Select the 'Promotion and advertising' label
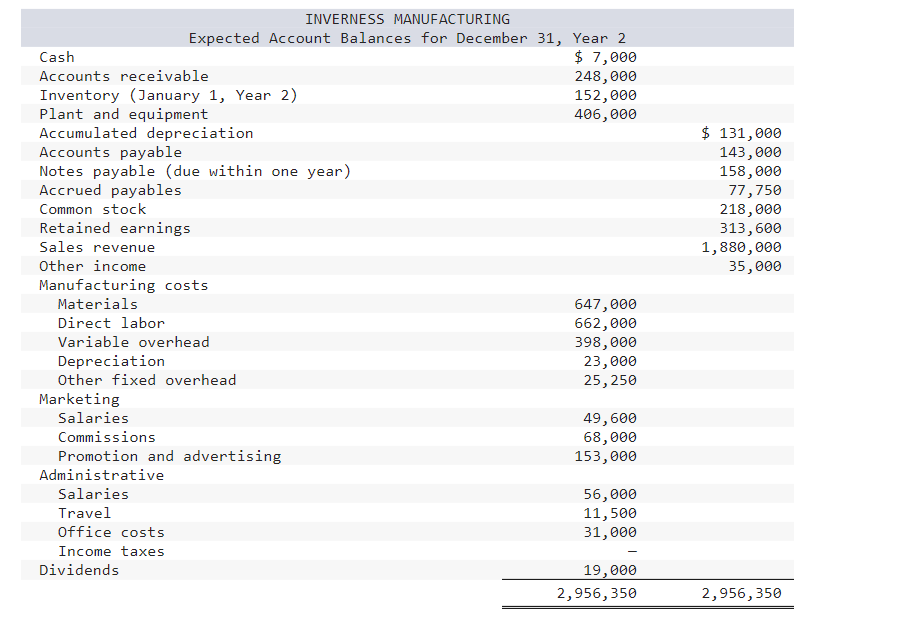The width and height of the screenshot is (918, 628). click(169, 457)
